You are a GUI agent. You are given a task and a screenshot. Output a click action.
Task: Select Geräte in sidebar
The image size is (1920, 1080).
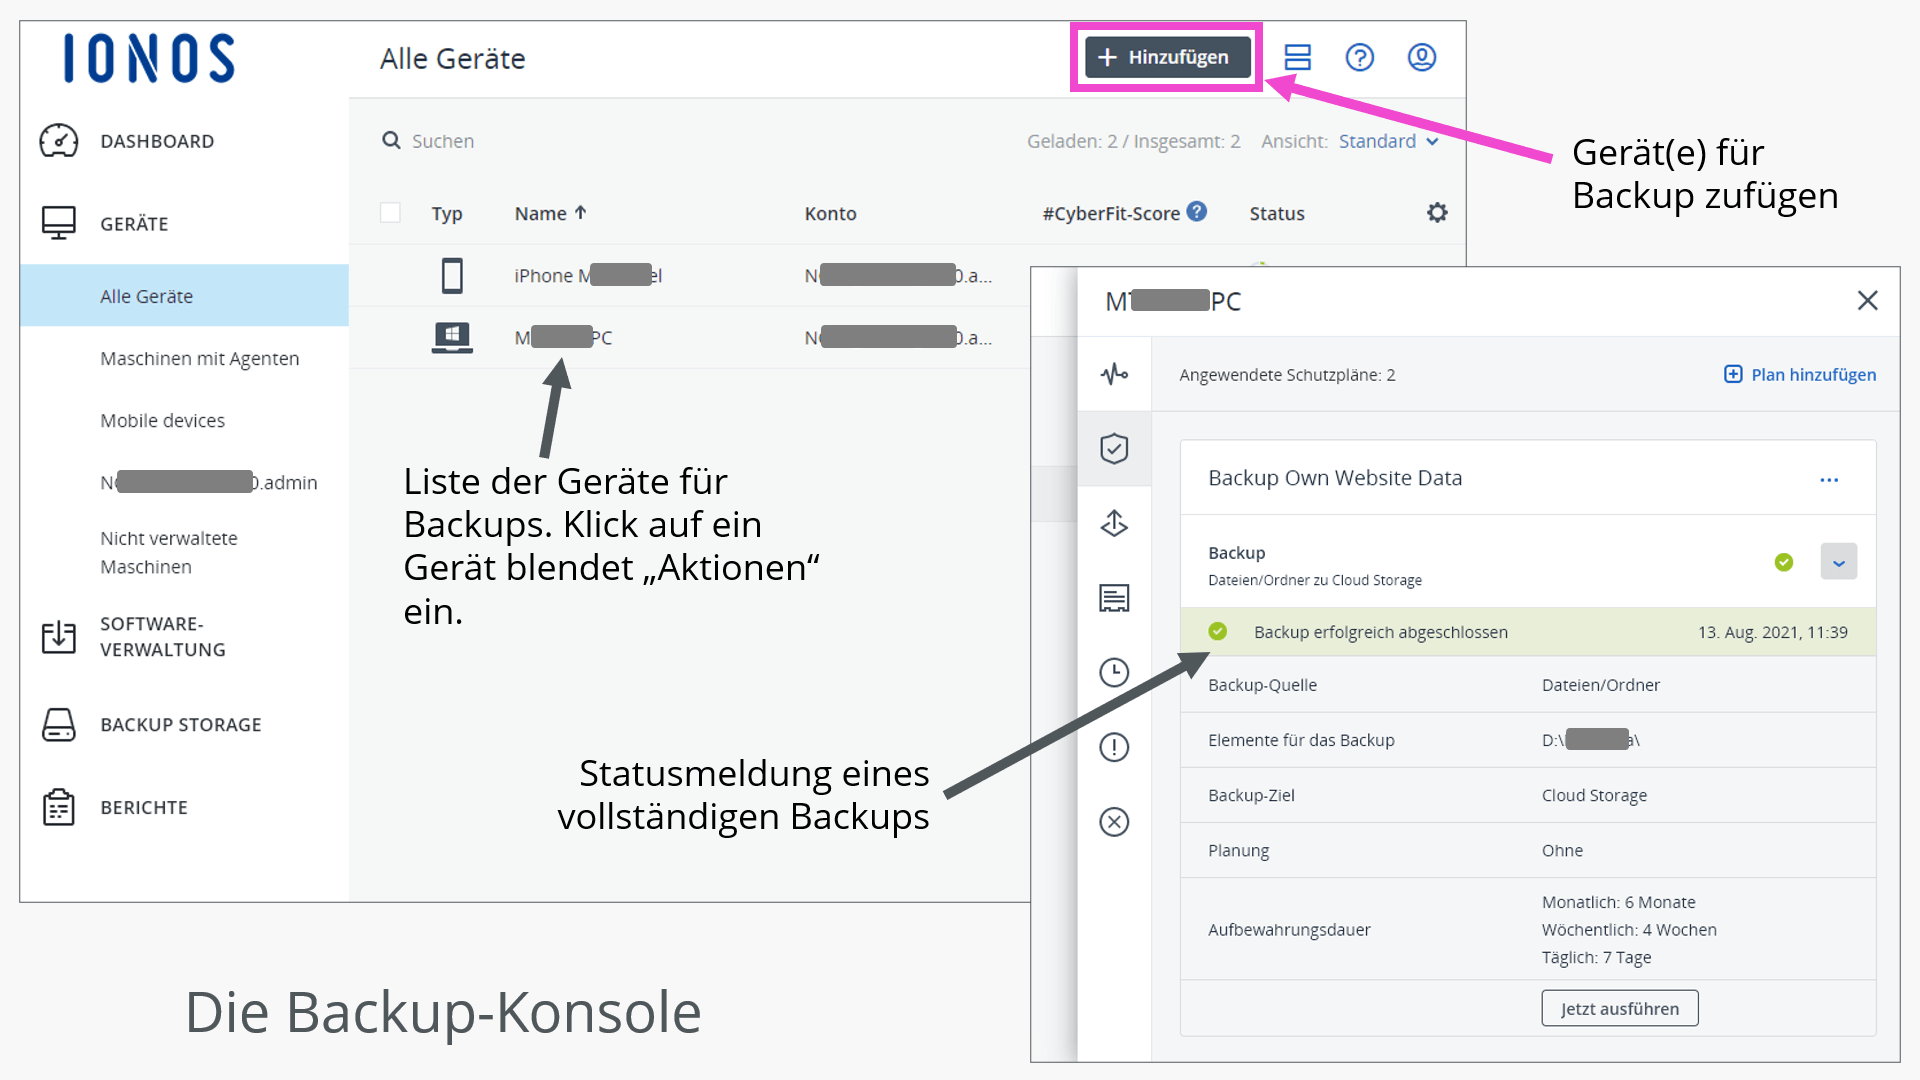tap(134, 223)
